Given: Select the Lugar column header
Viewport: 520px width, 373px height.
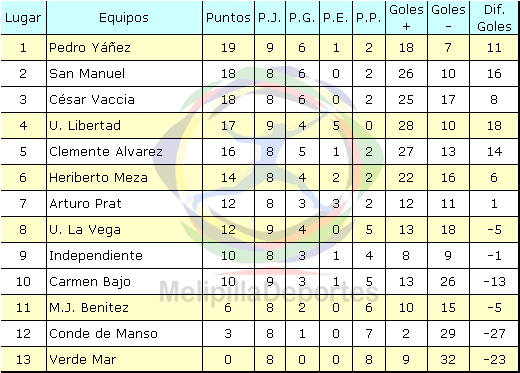Looking at the screenshot, I should point(23,18).
